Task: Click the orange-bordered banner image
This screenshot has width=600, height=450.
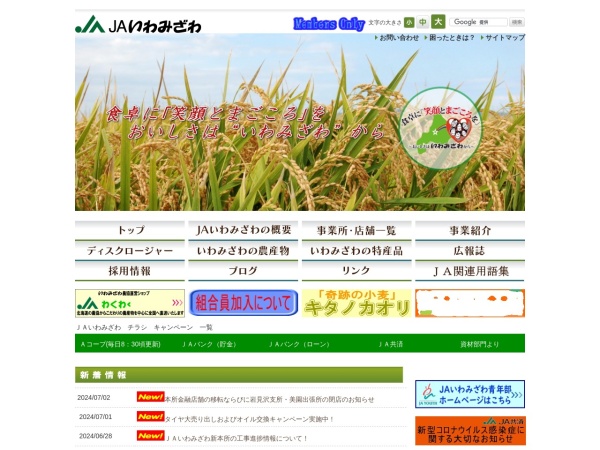Action: 470,303
